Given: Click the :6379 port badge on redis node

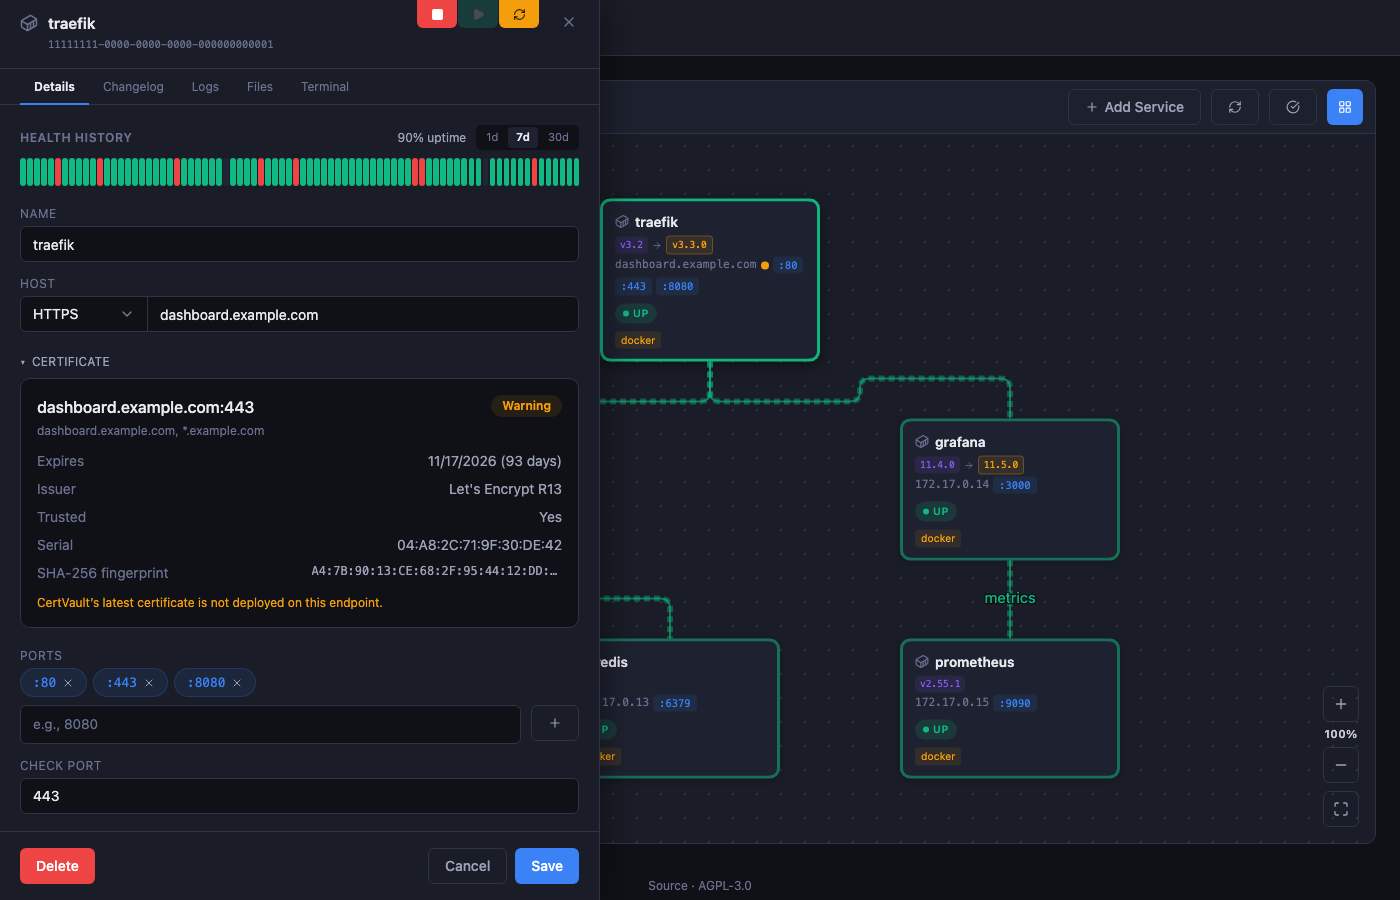Looking at the screenshot, I should coord(676,704).
